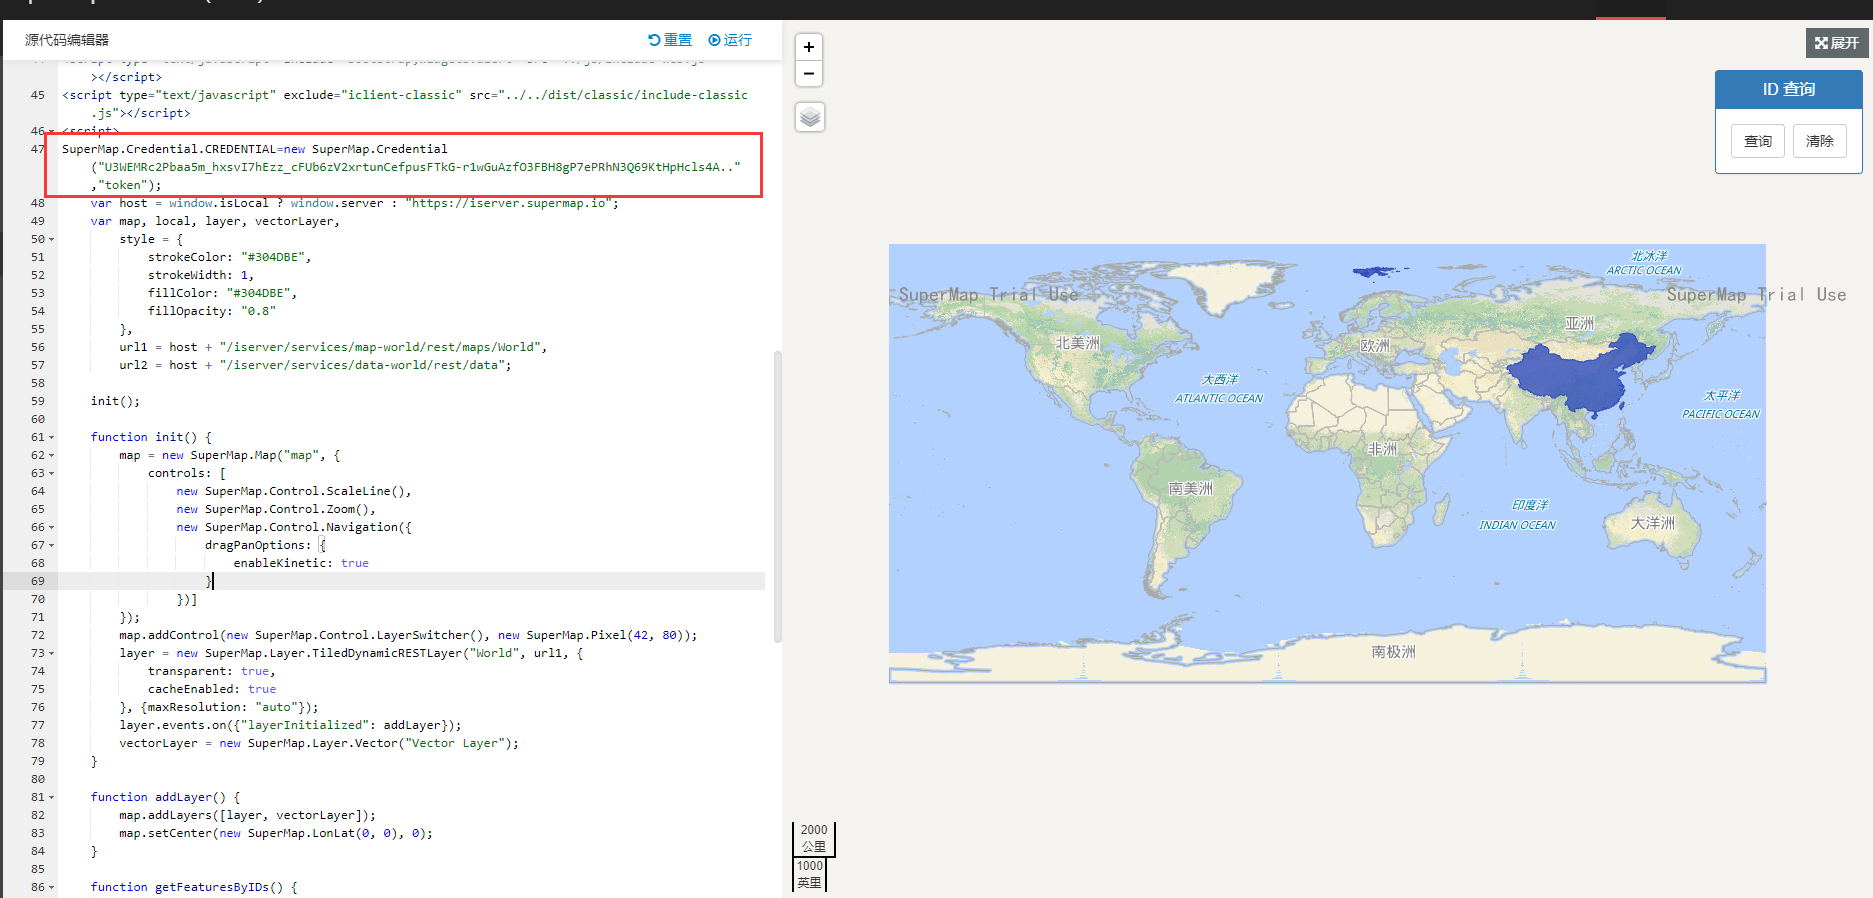Place cursor on line 69 closing brace

click(209, 581)
